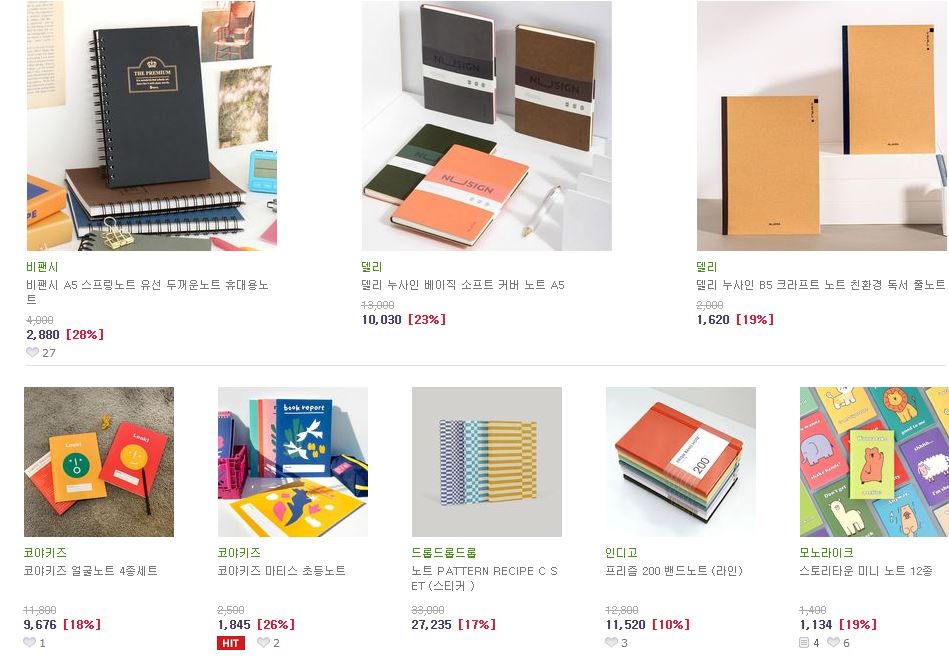The image size is (949, 660).
Task: Open the patterned notebook set thumbnail
Action: click(487, 462)
